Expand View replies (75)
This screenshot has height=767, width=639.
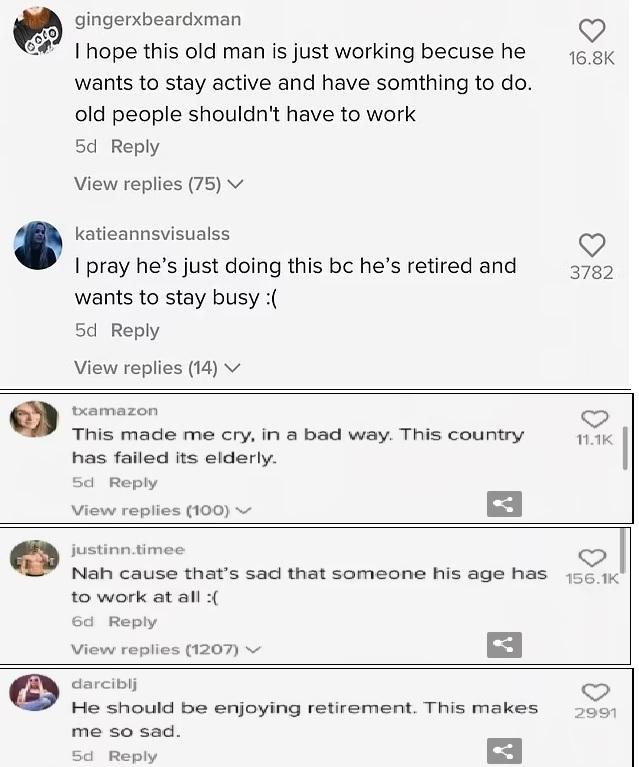click(x=158, y=184)
